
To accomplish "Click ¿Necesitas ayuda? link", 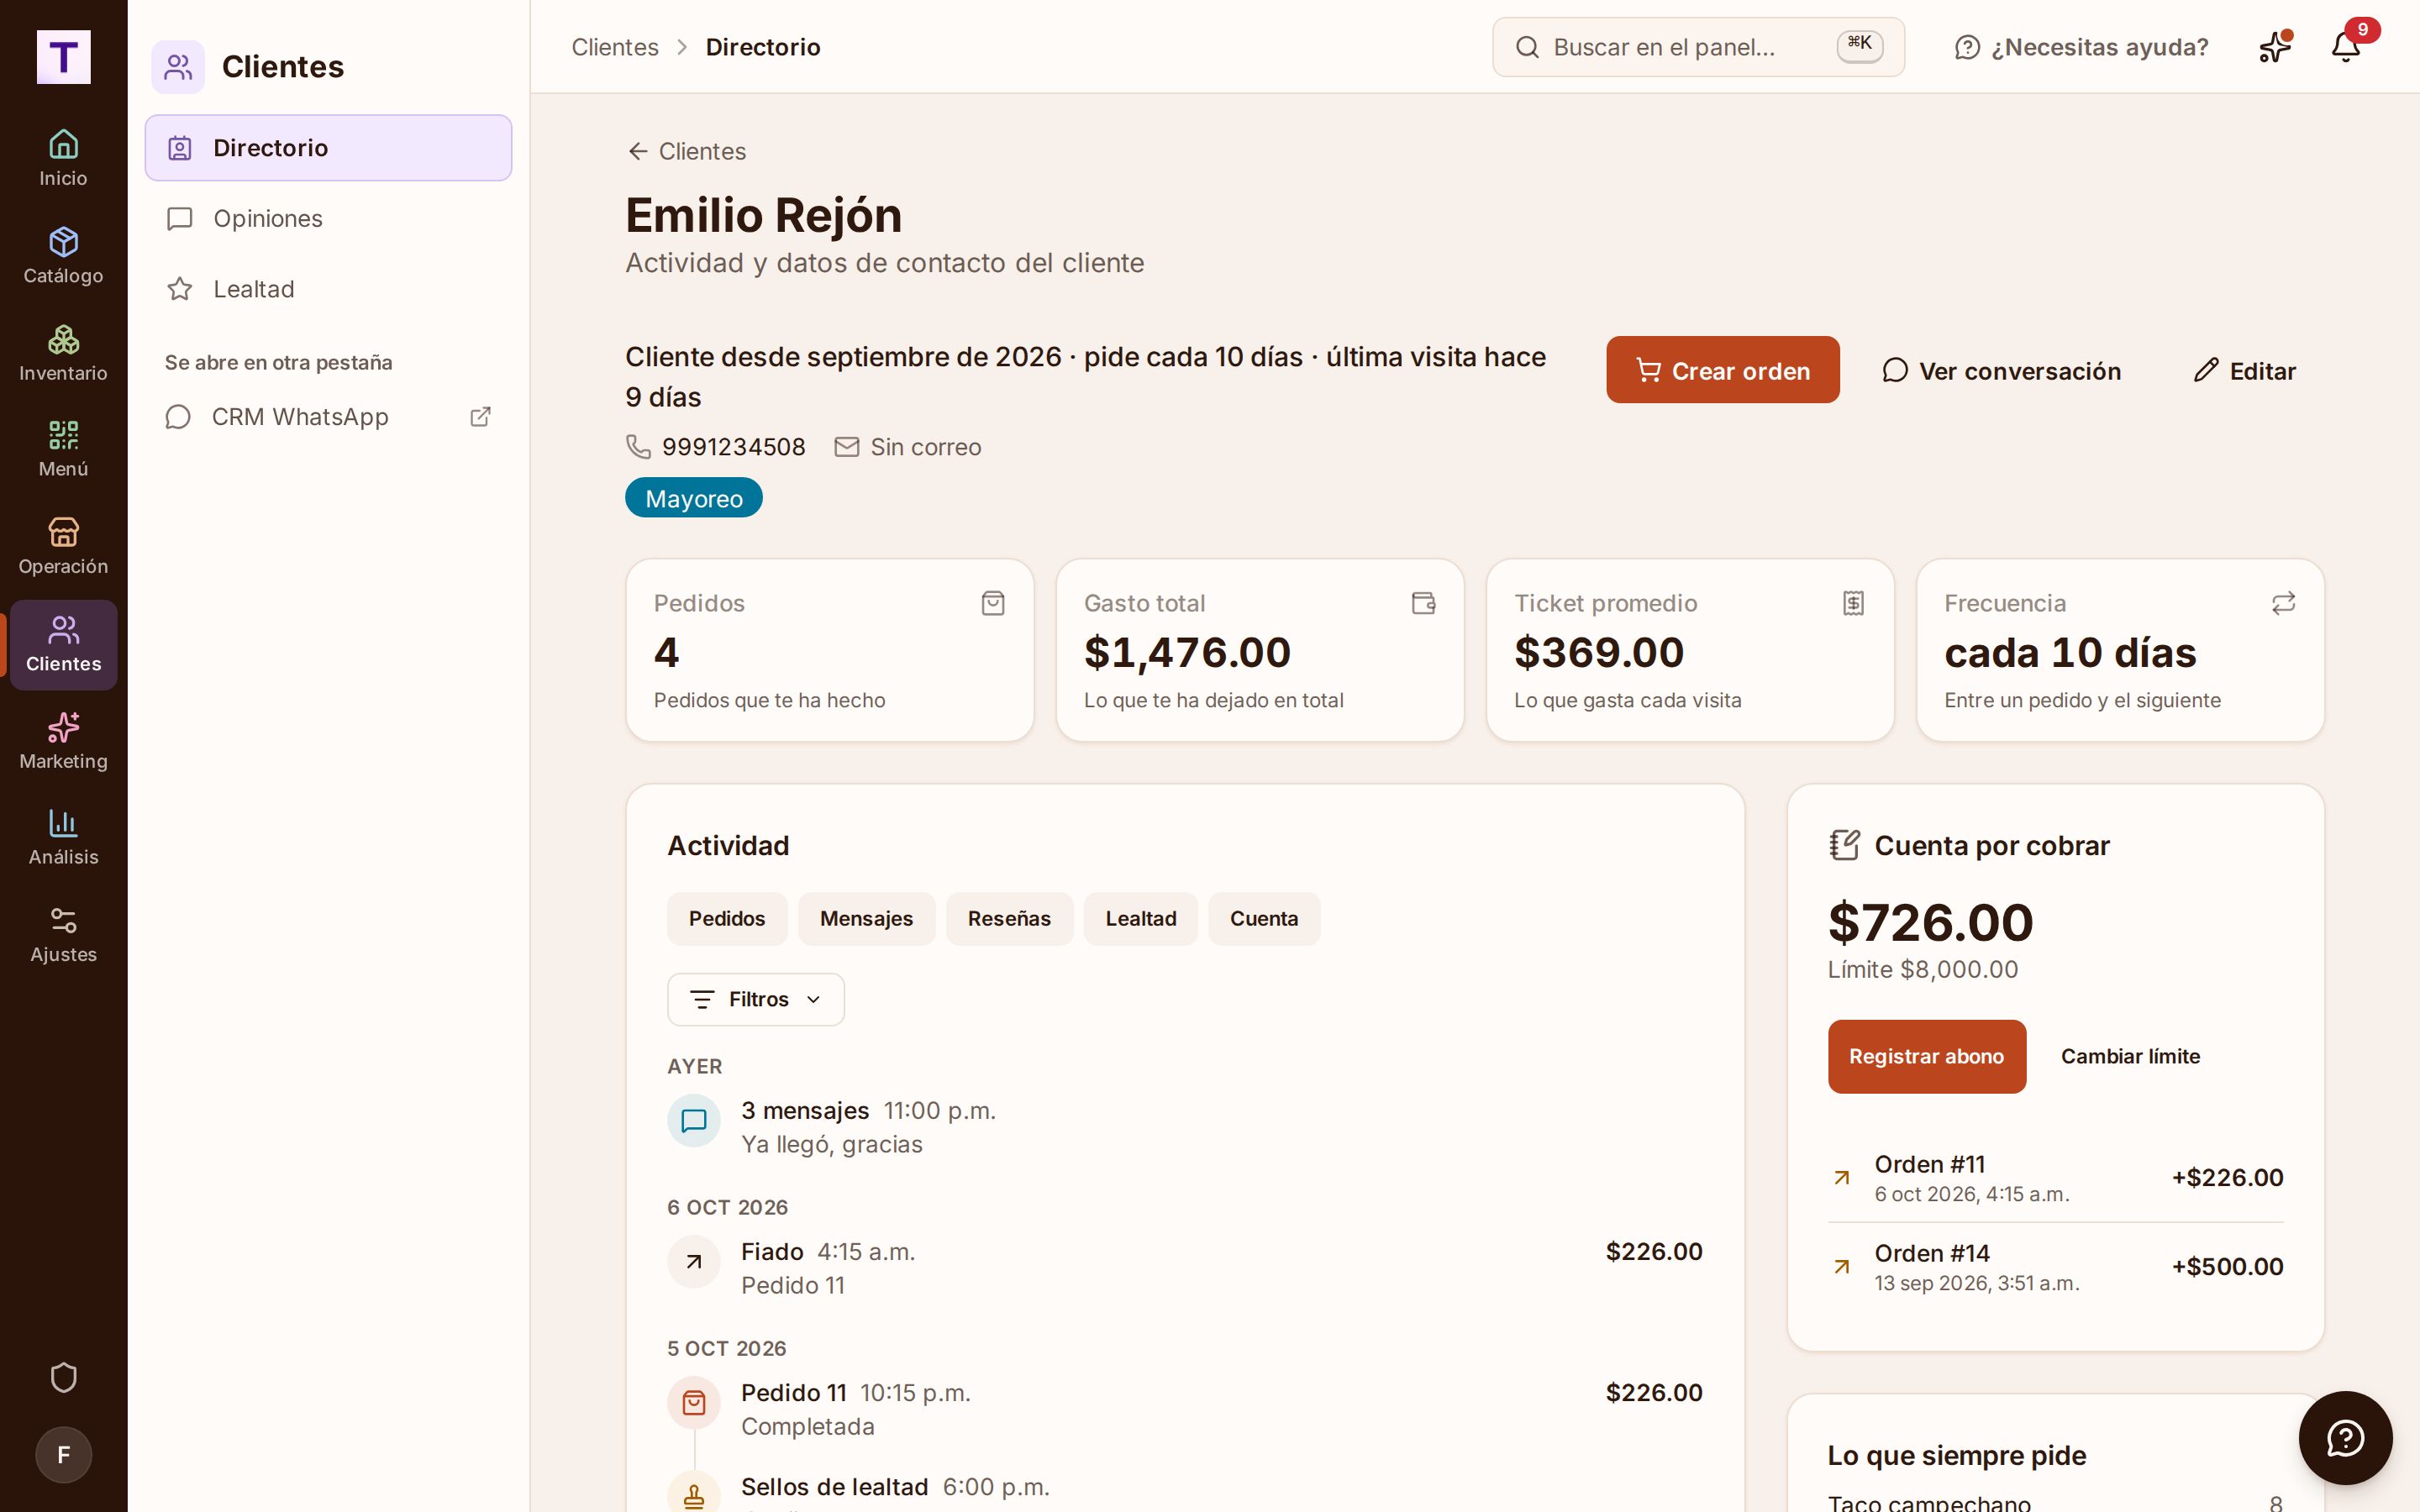I will coord(2081,47).
